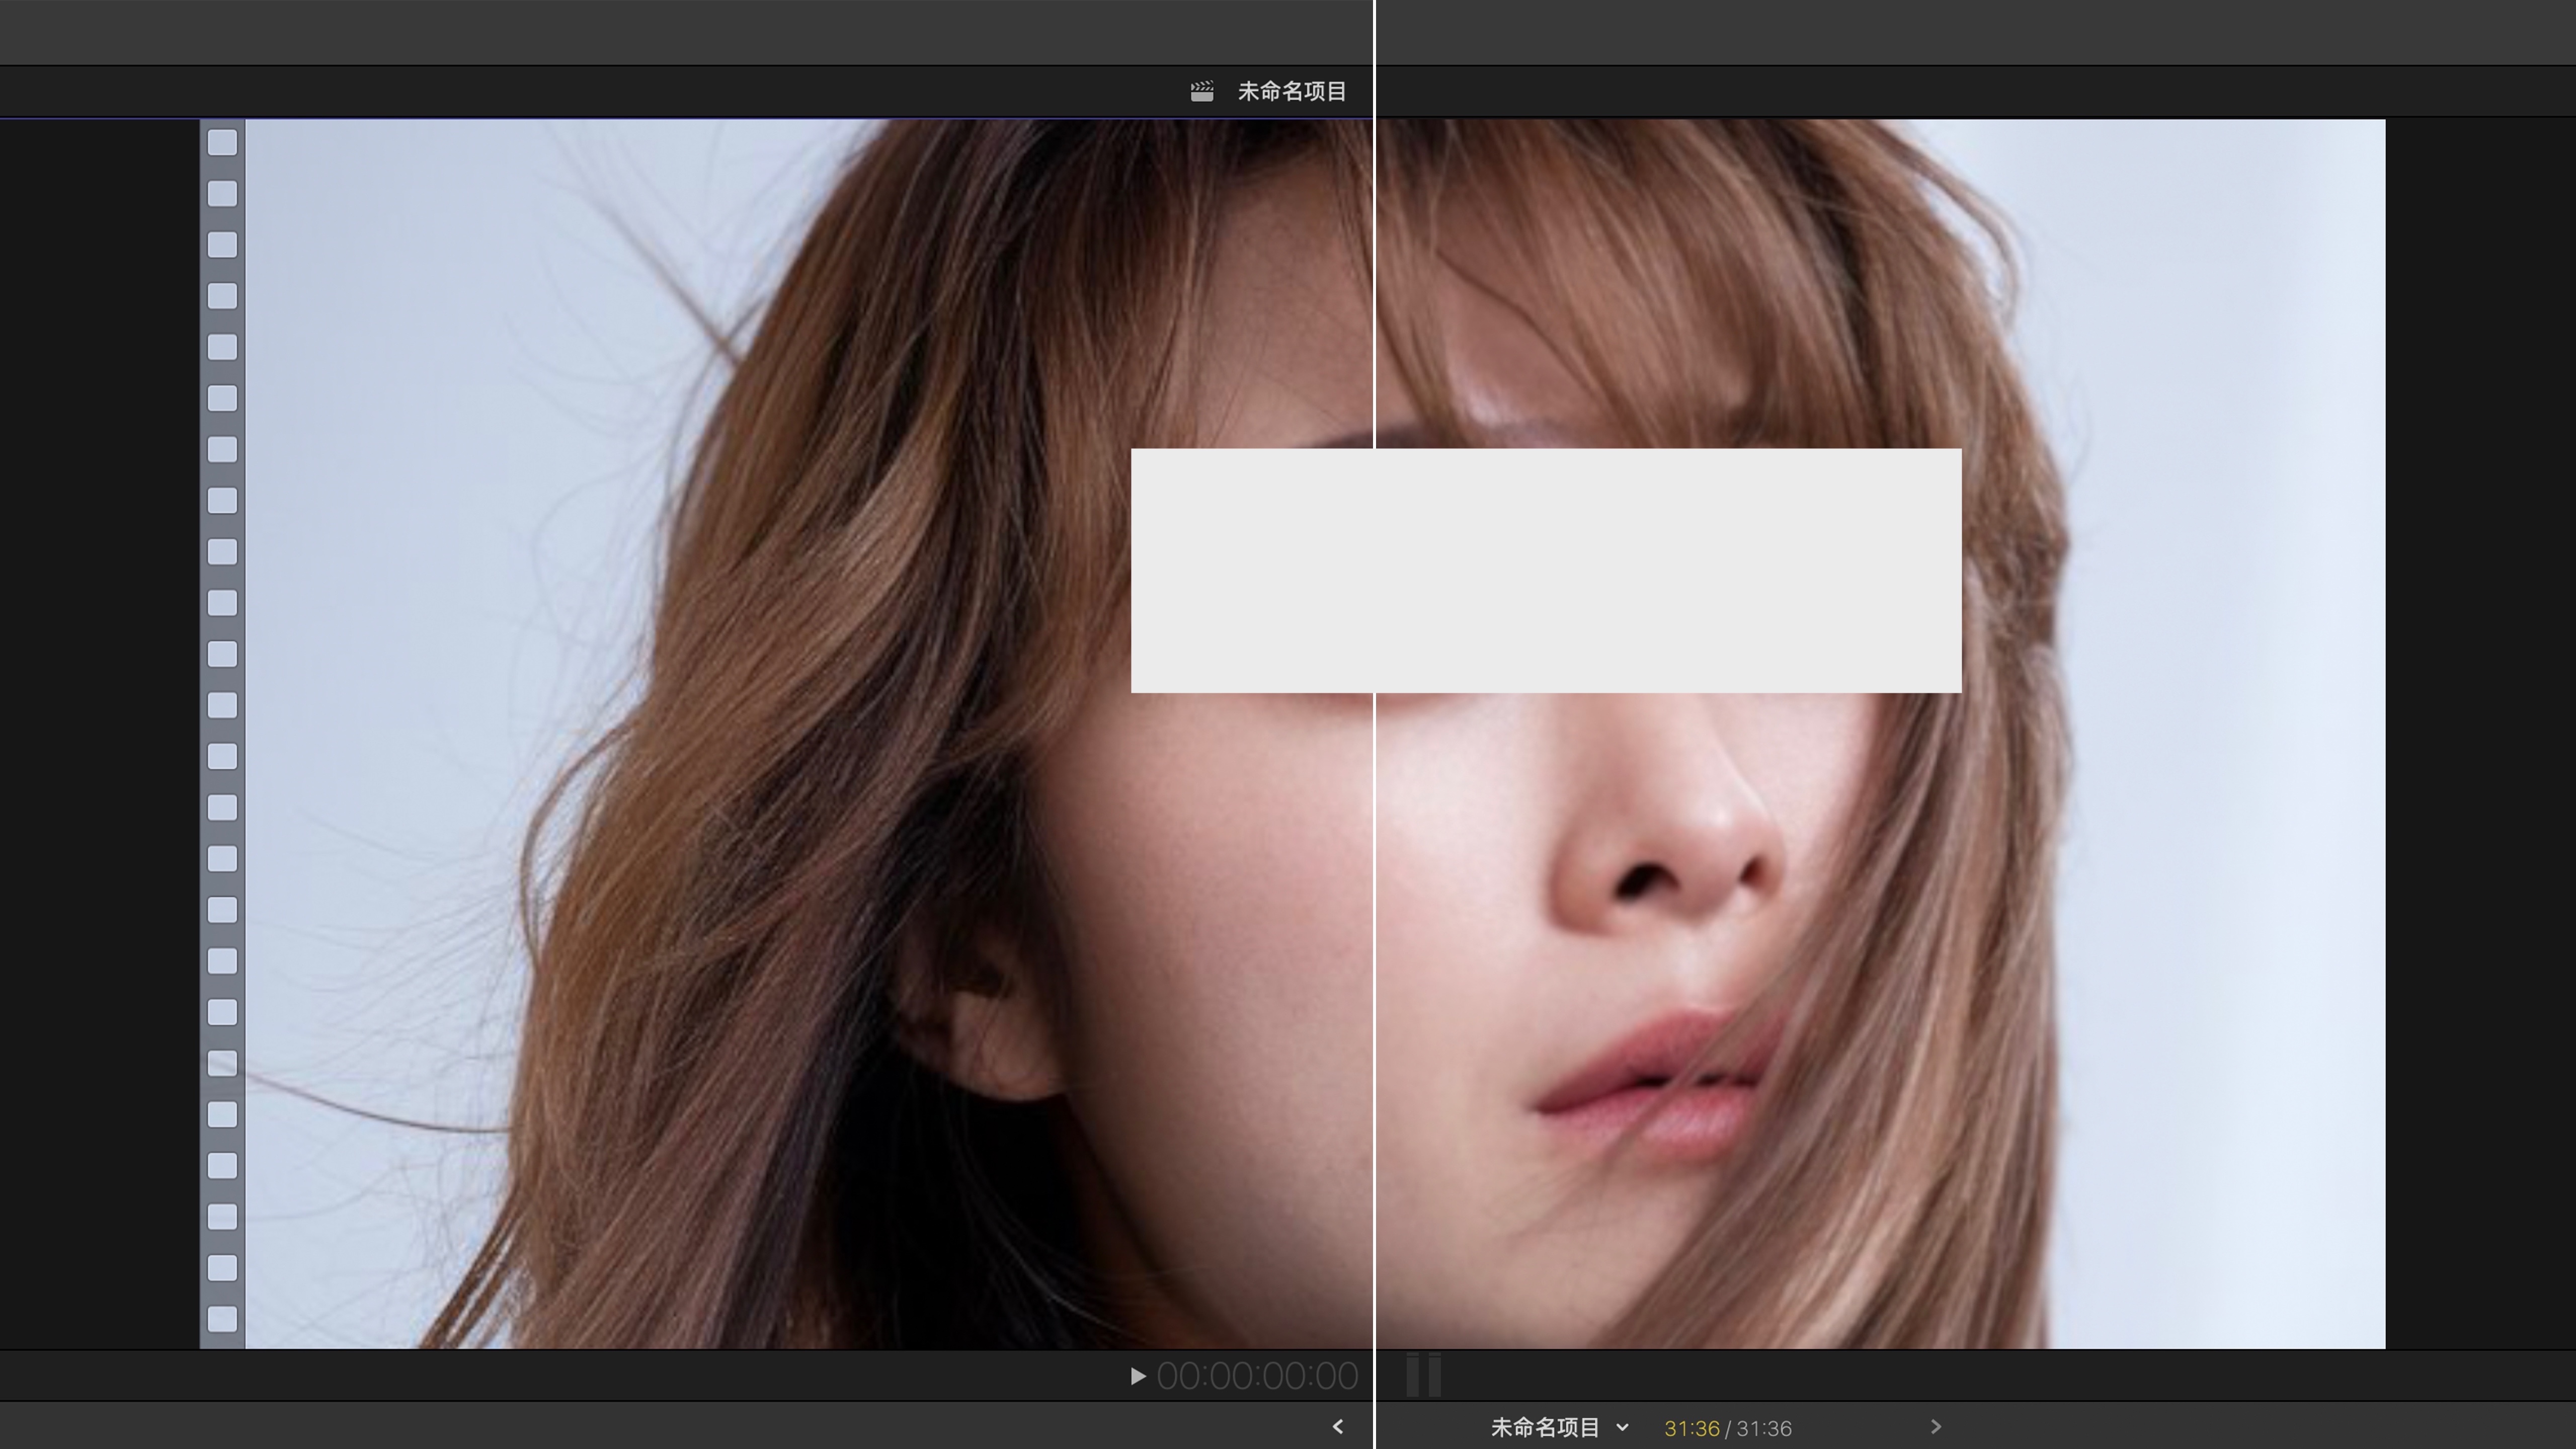This screenshot has height=1449, width=2576.
Task: Go back in timeline history with left chevron
Action: point(1338,1427)
